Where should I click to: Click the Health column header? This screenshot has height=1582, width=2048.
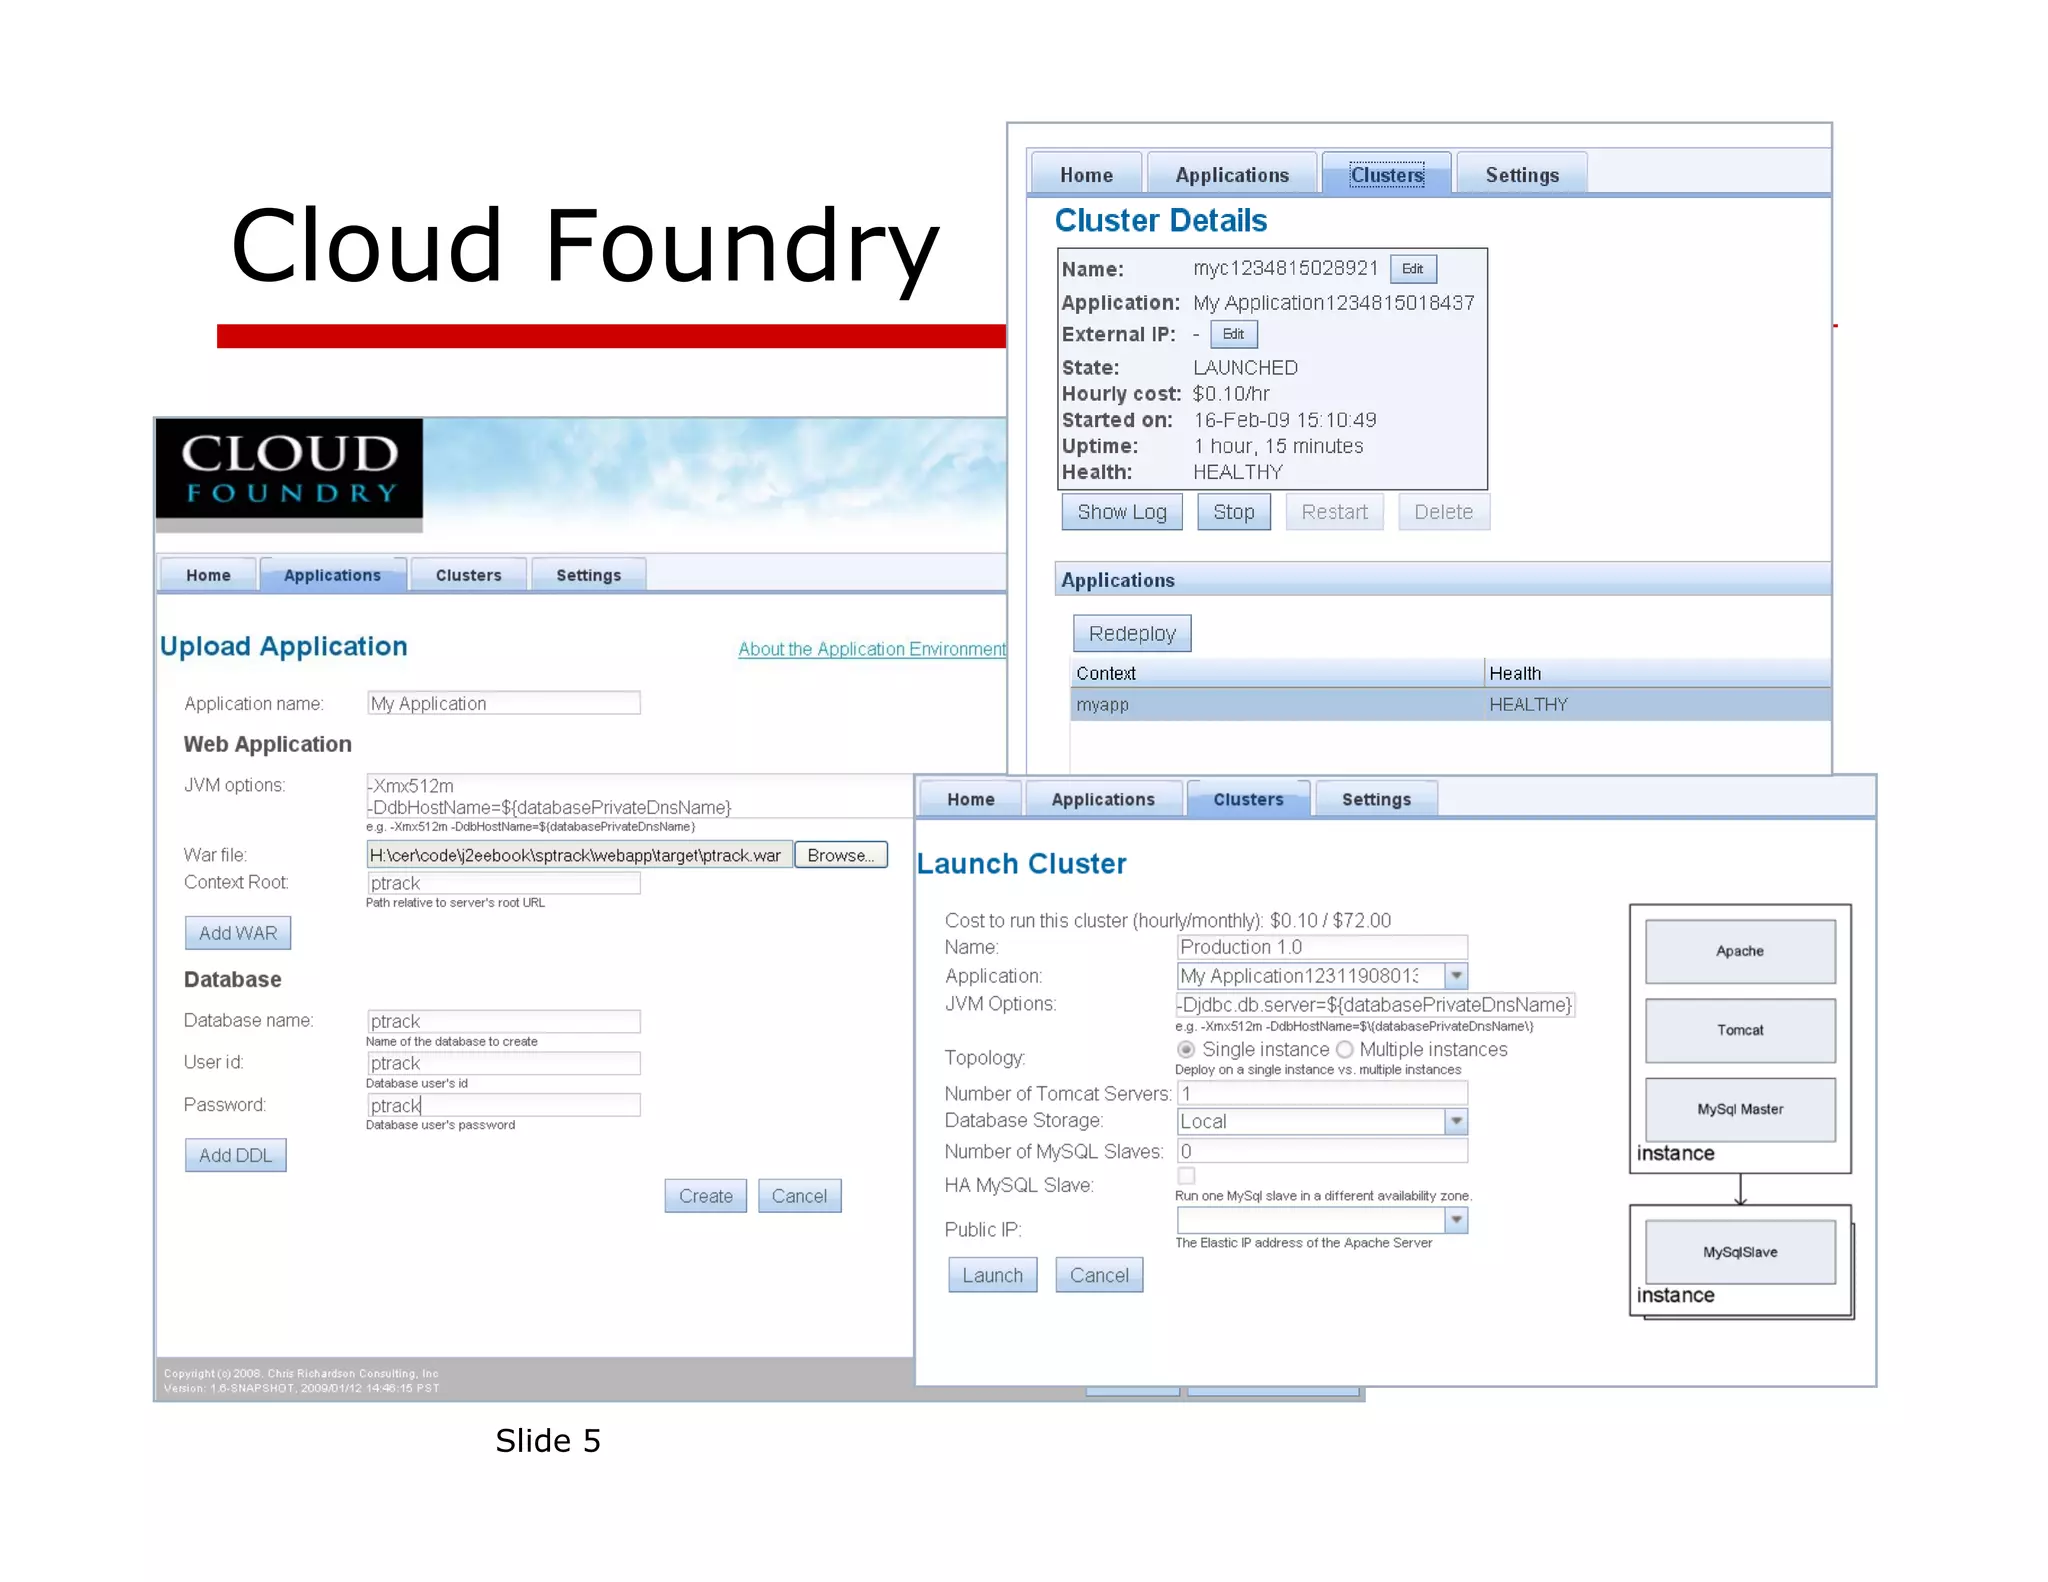coord(1658,673)
